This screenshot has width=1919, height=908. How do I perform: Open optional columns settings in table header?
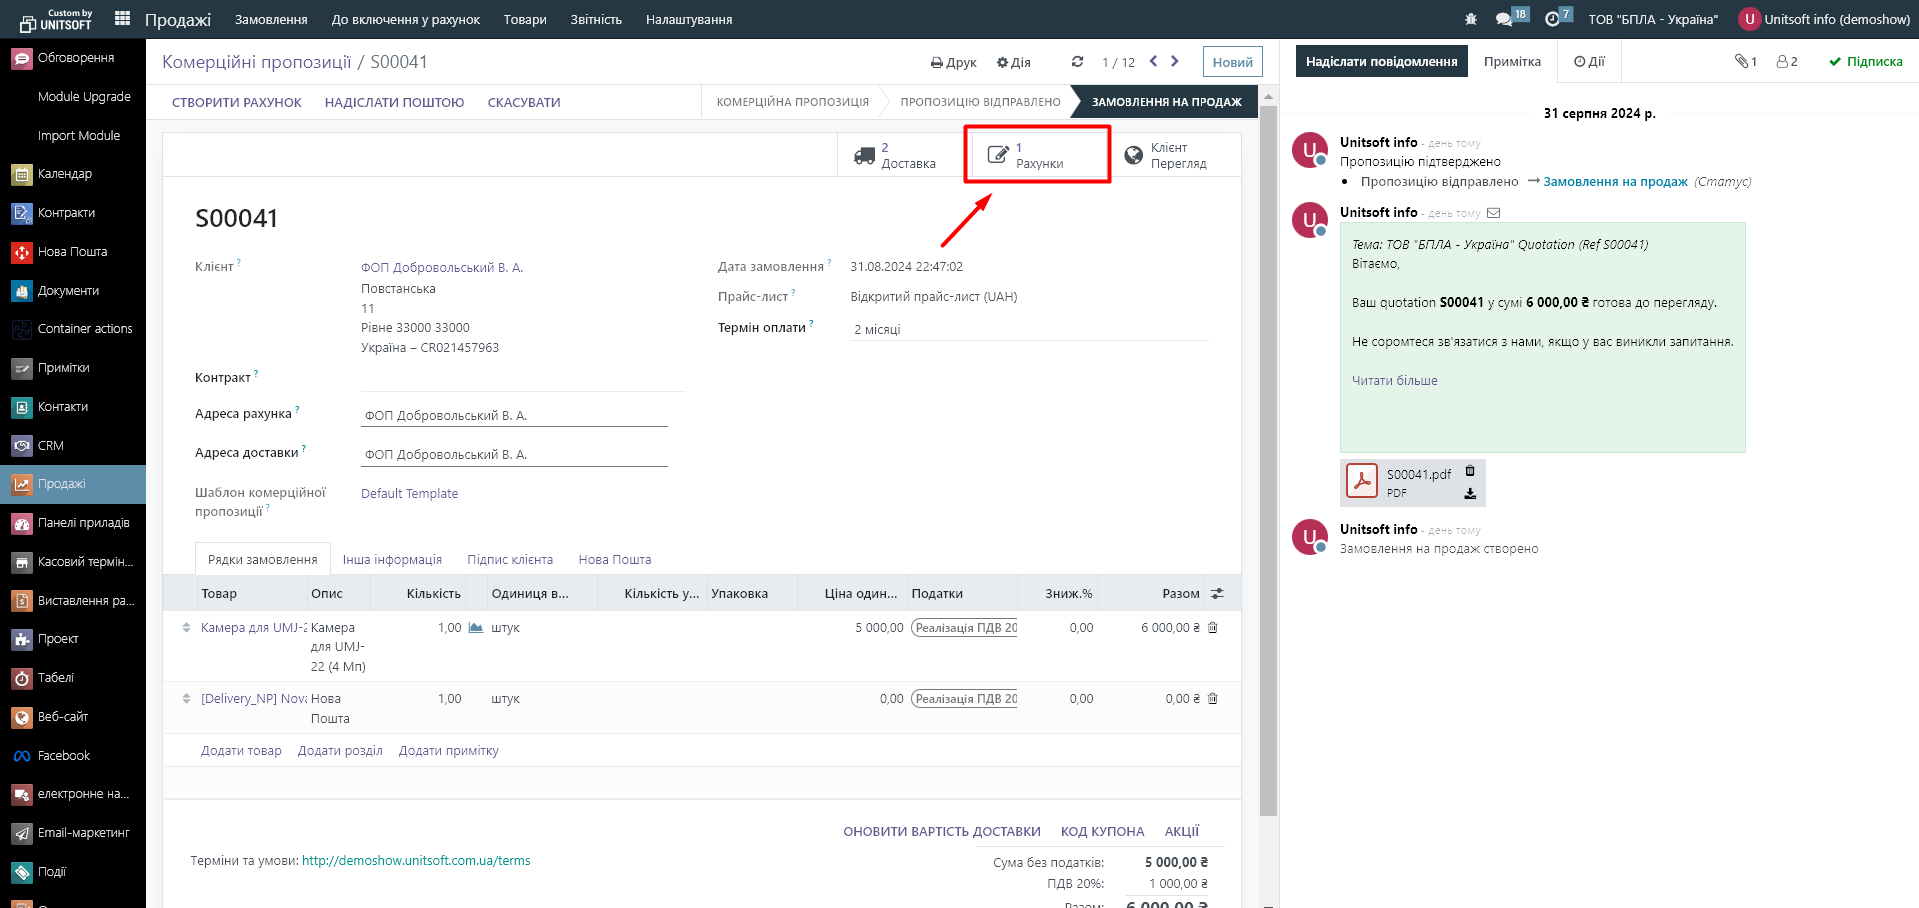pos(1217,594)
